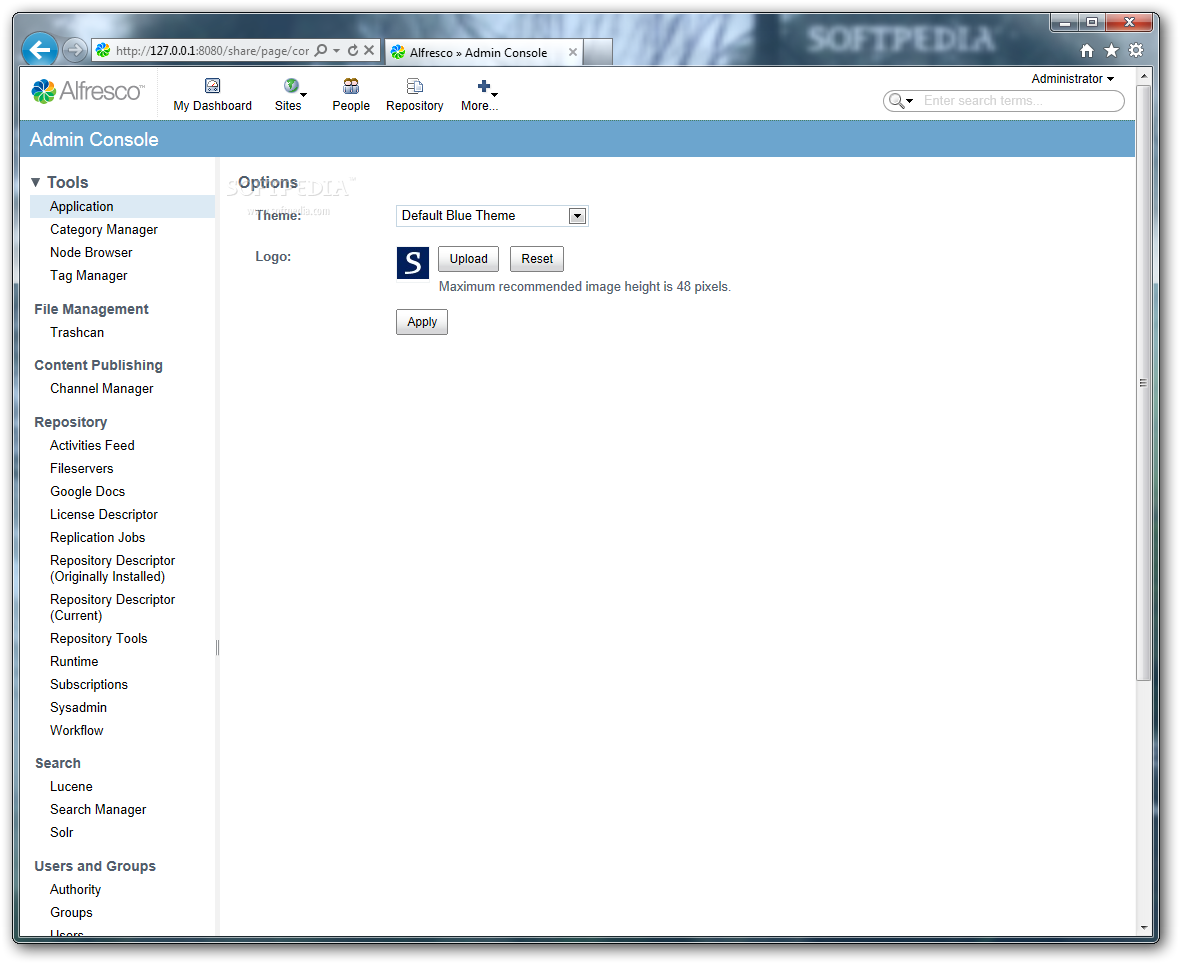Click the browser Back arrow

(x=39, y=50)
